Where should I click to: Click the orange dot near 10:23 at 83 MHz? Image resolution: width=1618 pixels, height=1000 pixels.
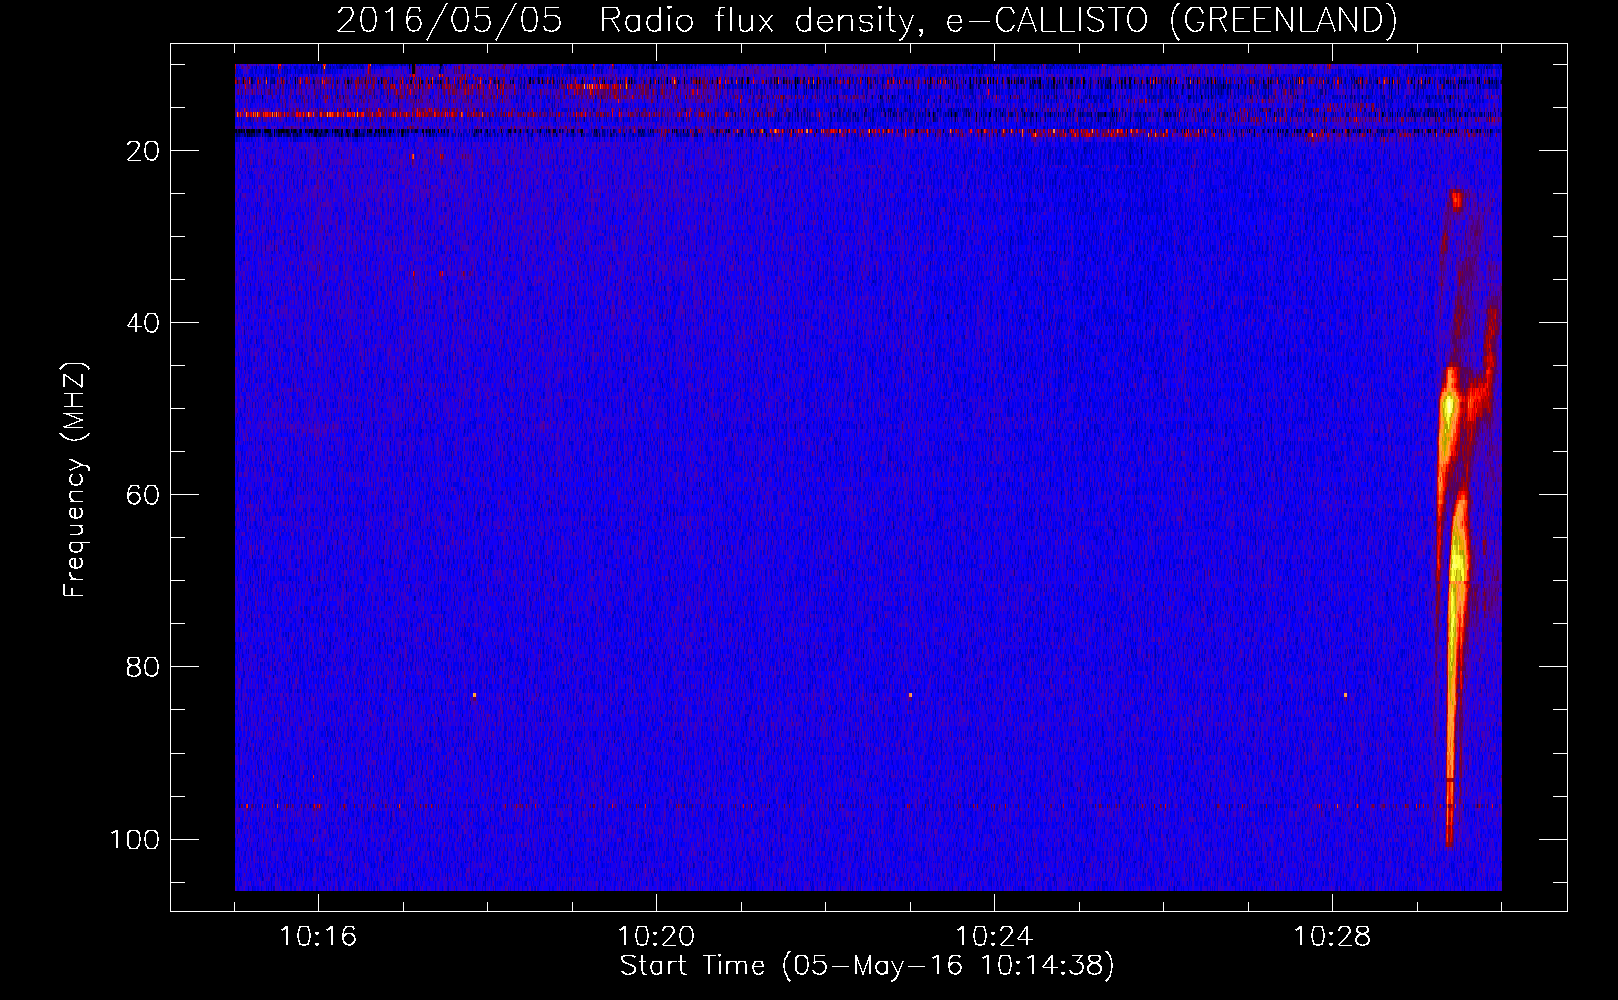(x=910, y=694)
